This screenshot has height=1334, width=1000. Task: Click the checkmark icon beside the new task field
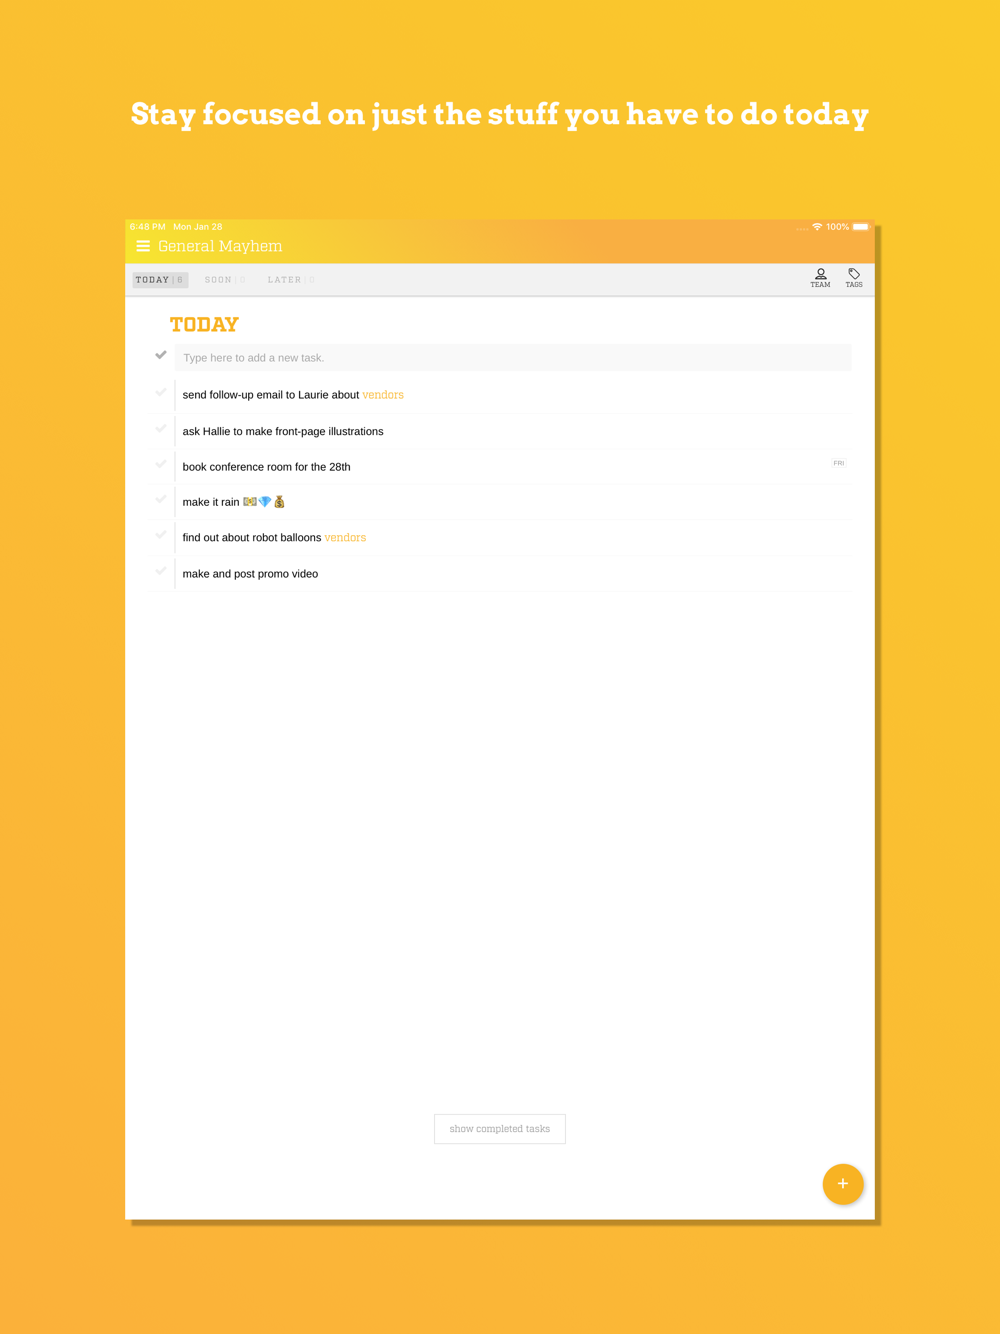(x=161, y=355)
